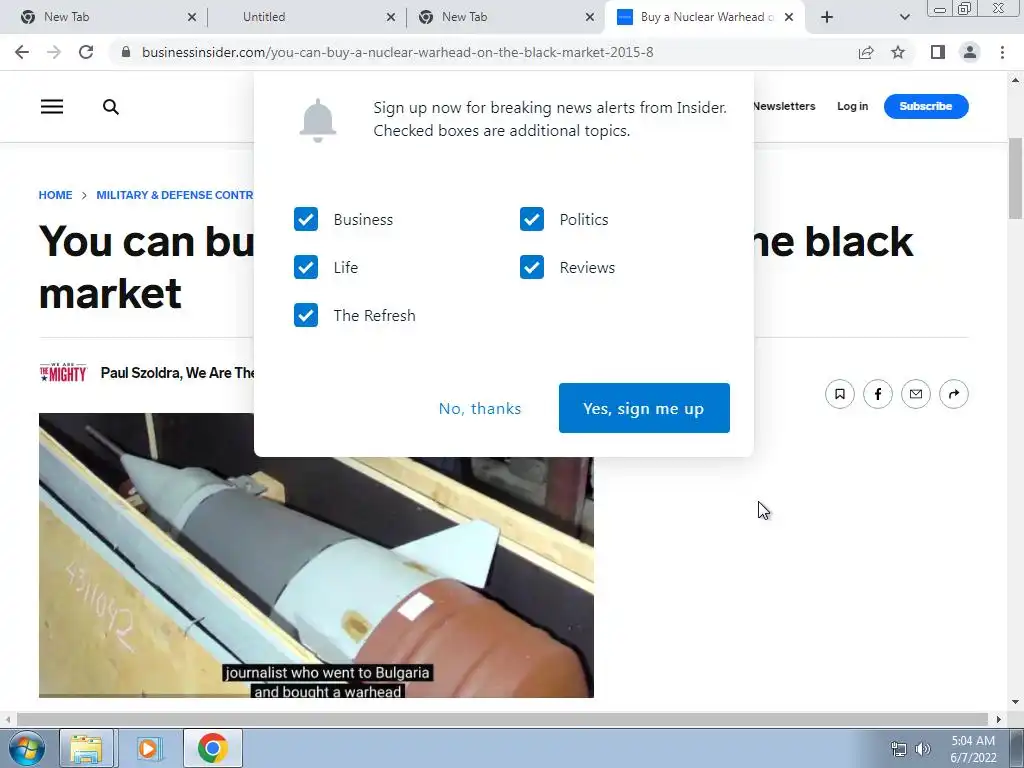Click the network tray icon
1024x768 pixels.
click(899, 749)
